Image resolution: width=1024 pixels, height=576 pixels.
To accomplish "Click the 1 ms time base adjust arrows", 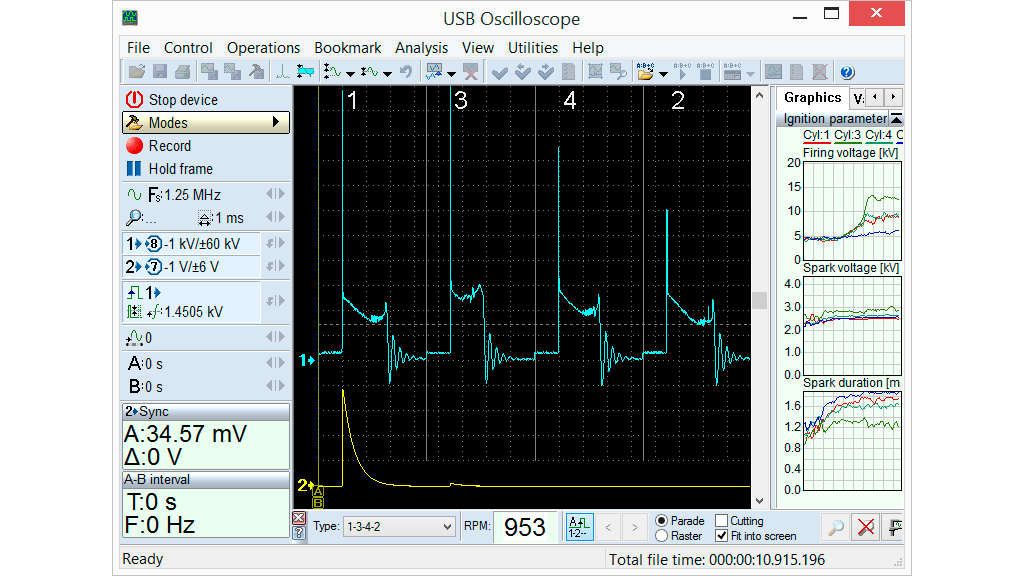I will click(276, 217).
